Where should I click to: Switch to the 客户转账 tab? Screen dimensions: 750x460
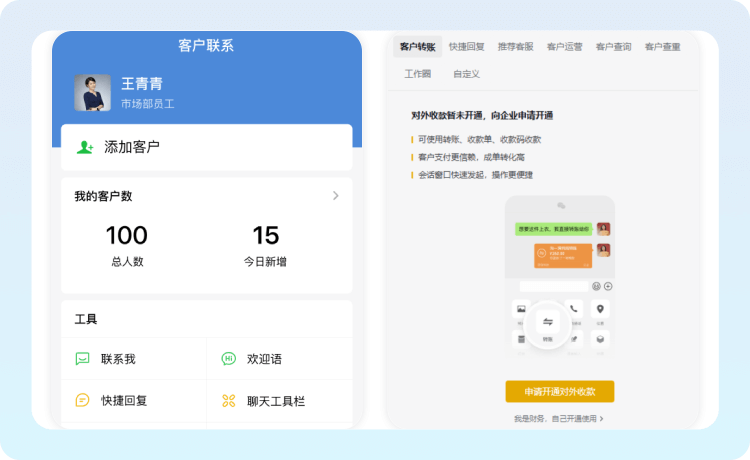417,47
